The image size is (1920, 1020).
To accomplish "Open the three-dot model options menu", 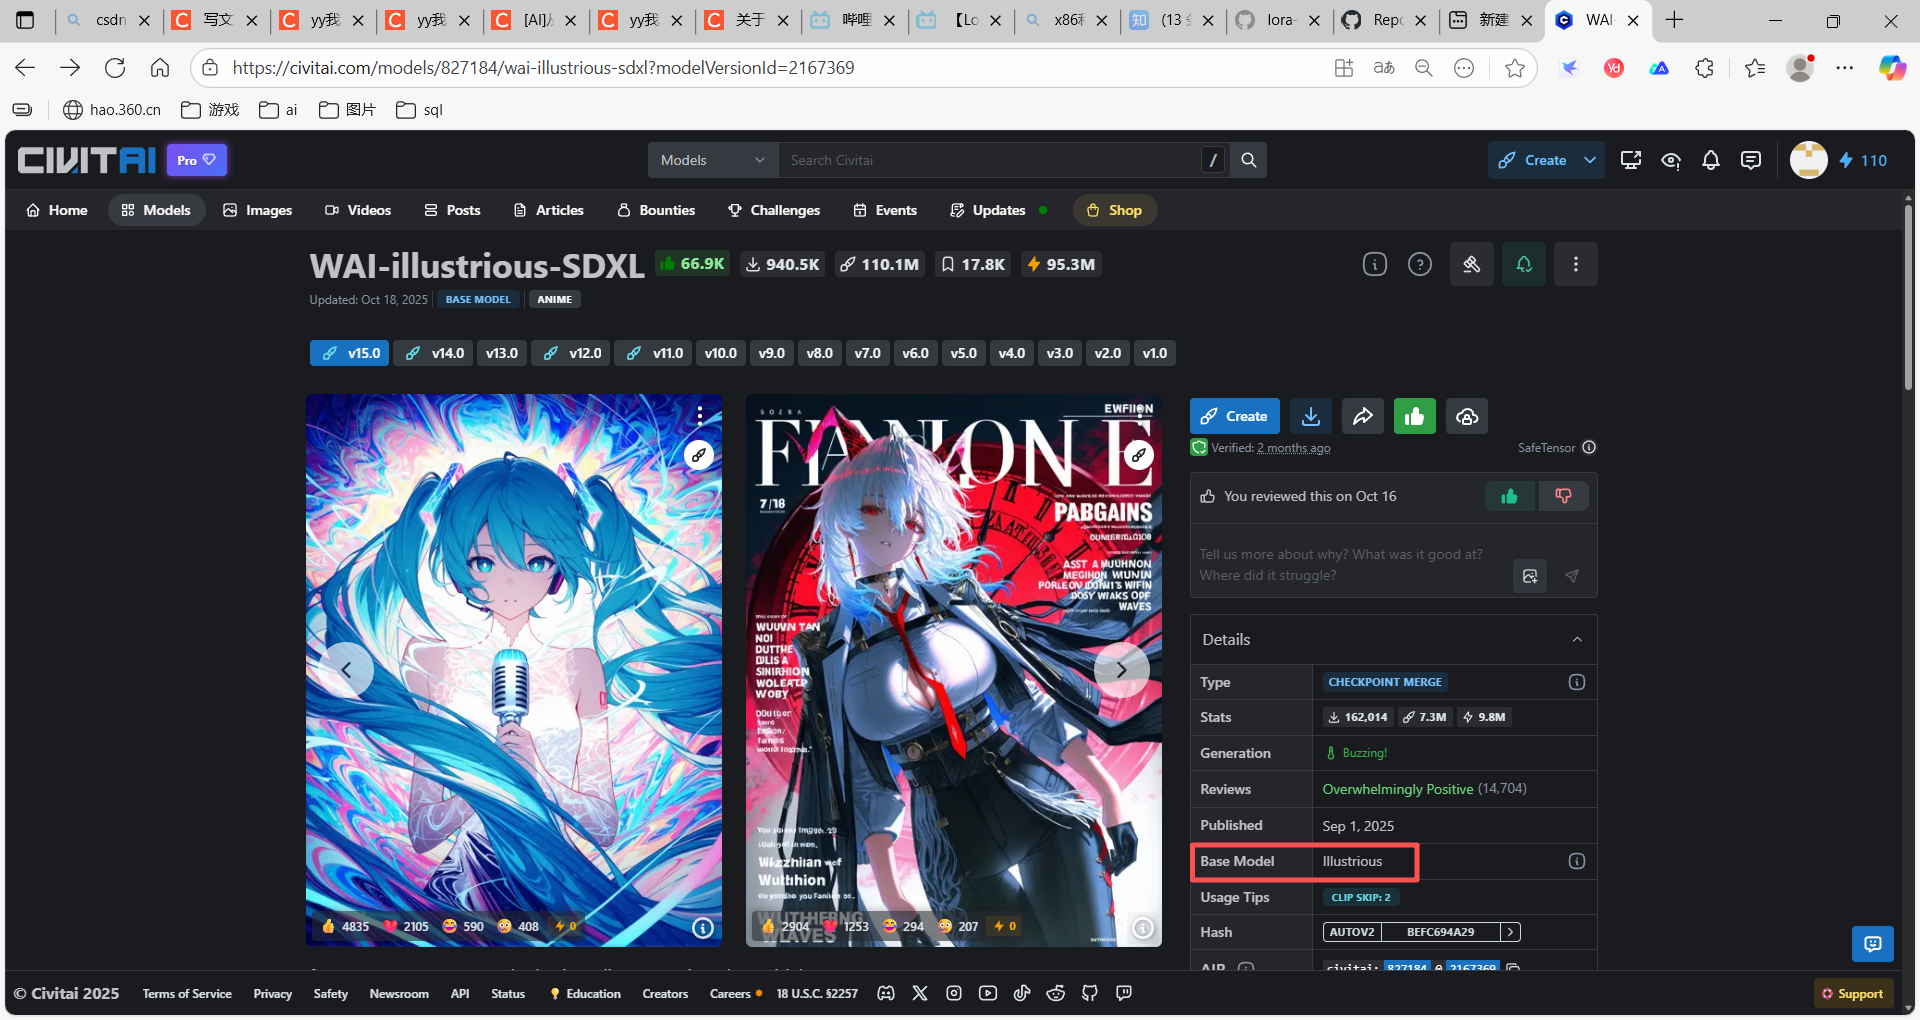I will [x=1576, y=264].
